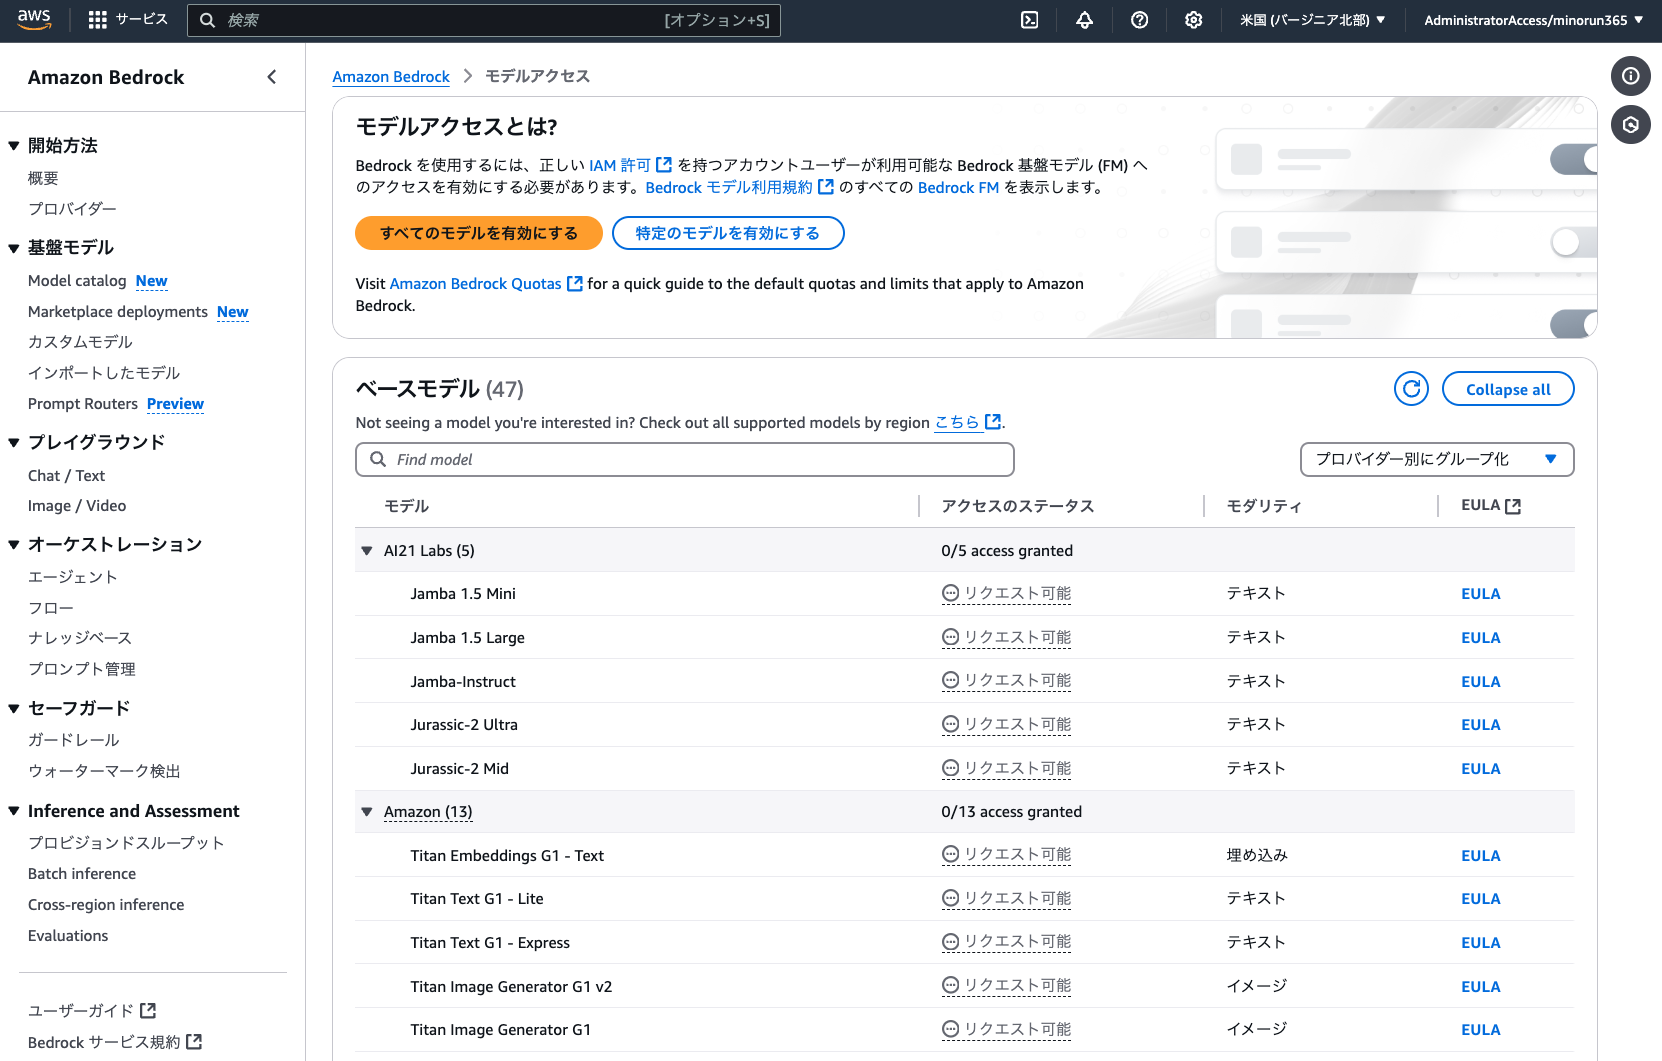This screenshot has width=1662, height=1061.
Task: Click the external icon beside モデル利用規約
Action: click(826, 187)
